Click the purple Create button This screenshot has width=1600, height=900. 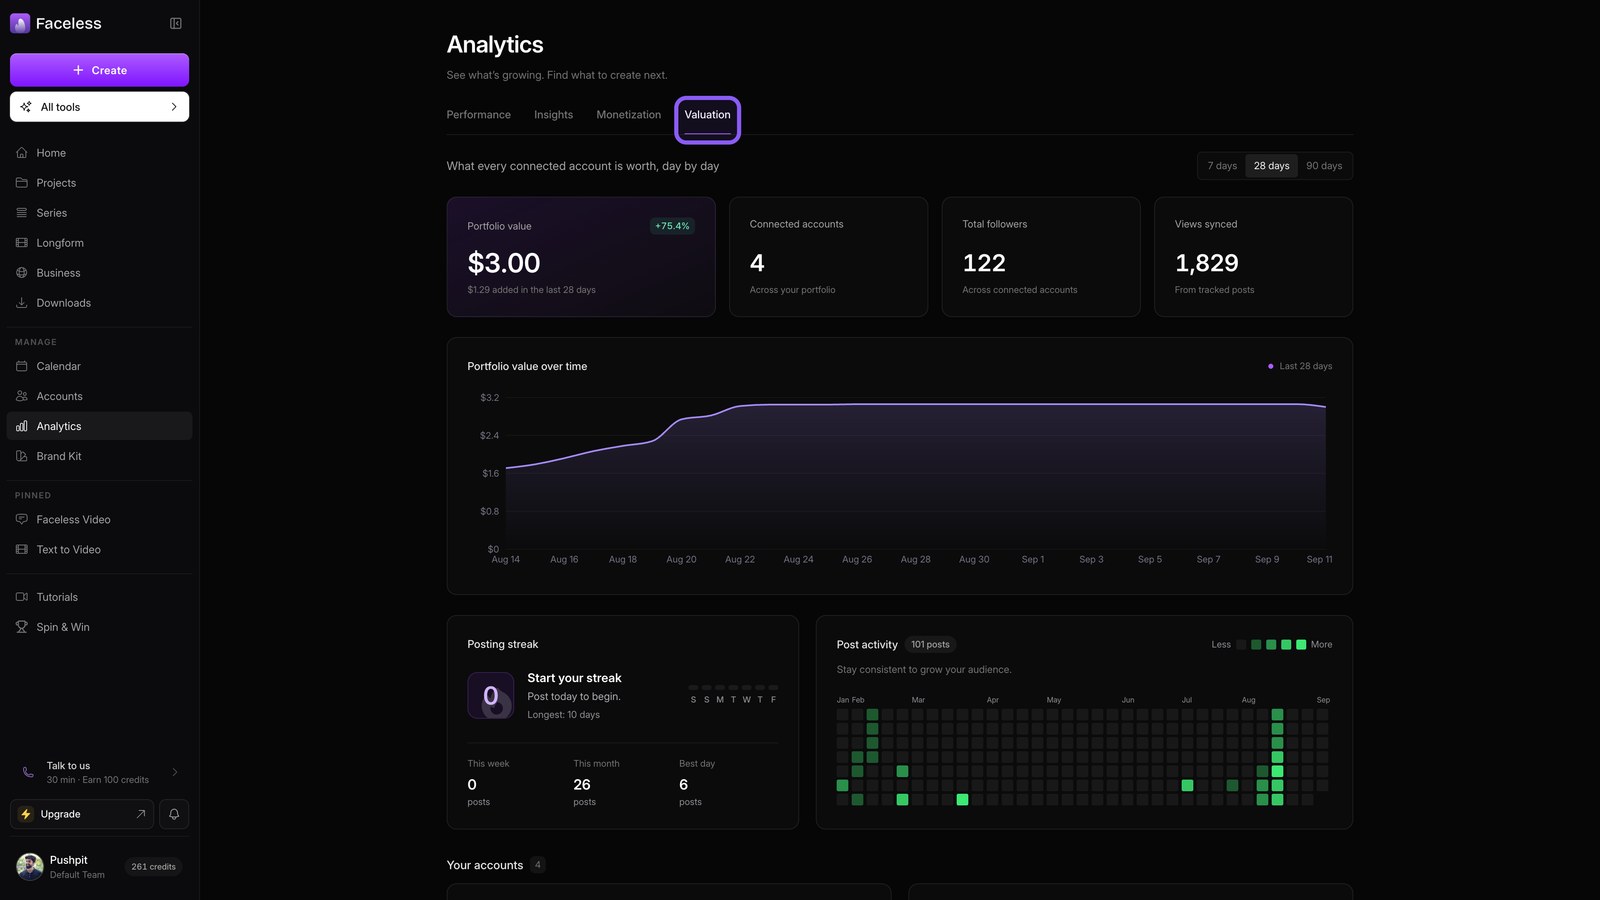point(99,70)
